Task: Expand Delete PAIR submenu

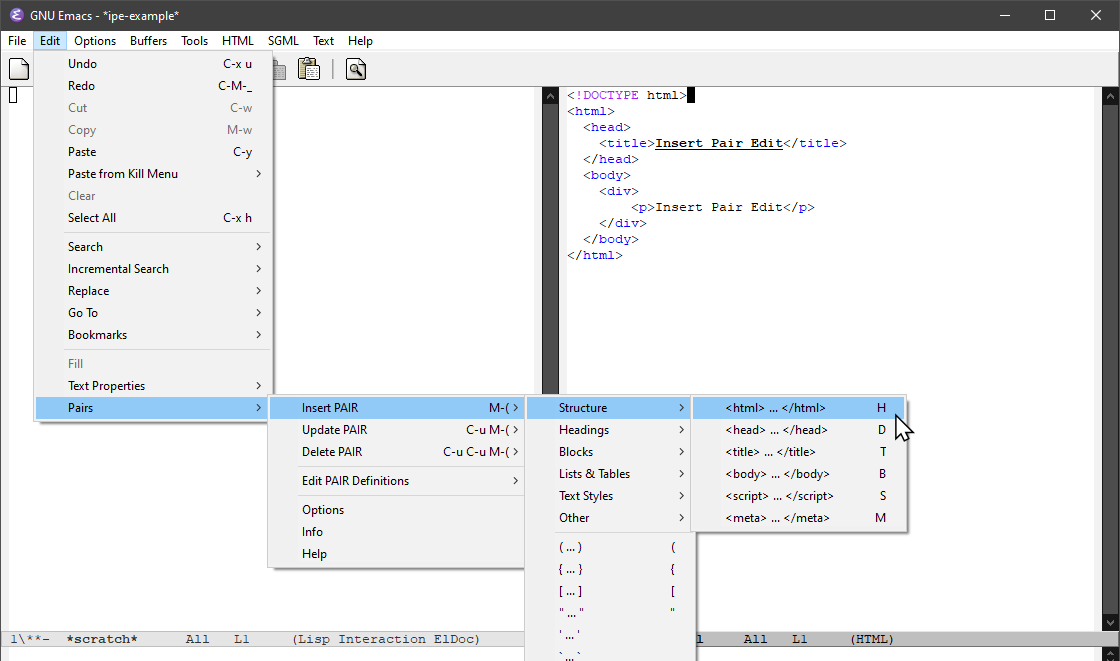Action: tap(396, 452)
